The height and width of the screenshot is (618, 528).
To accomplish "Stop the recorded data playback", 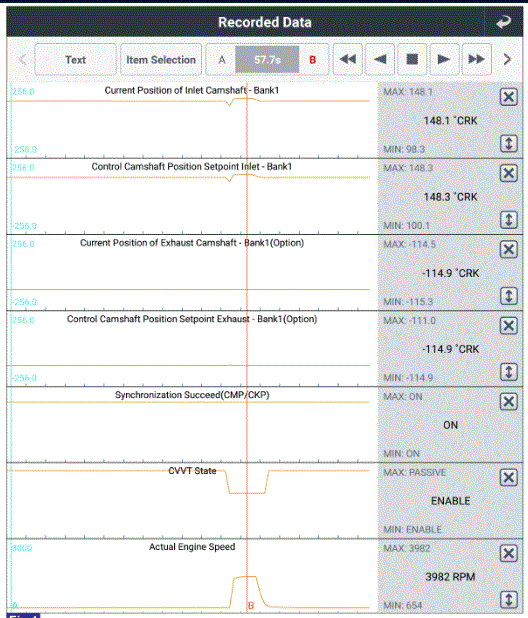I will point(412,60).
